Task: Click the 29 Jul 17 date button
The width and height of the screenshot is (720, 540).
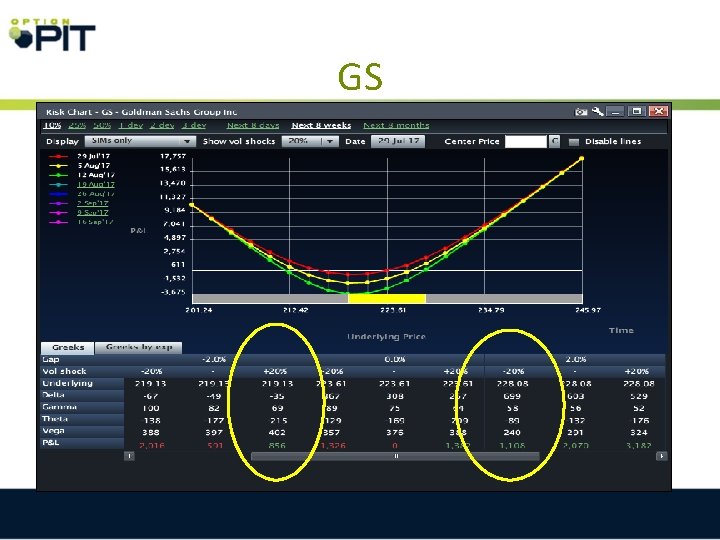Action: coord(398,141)
